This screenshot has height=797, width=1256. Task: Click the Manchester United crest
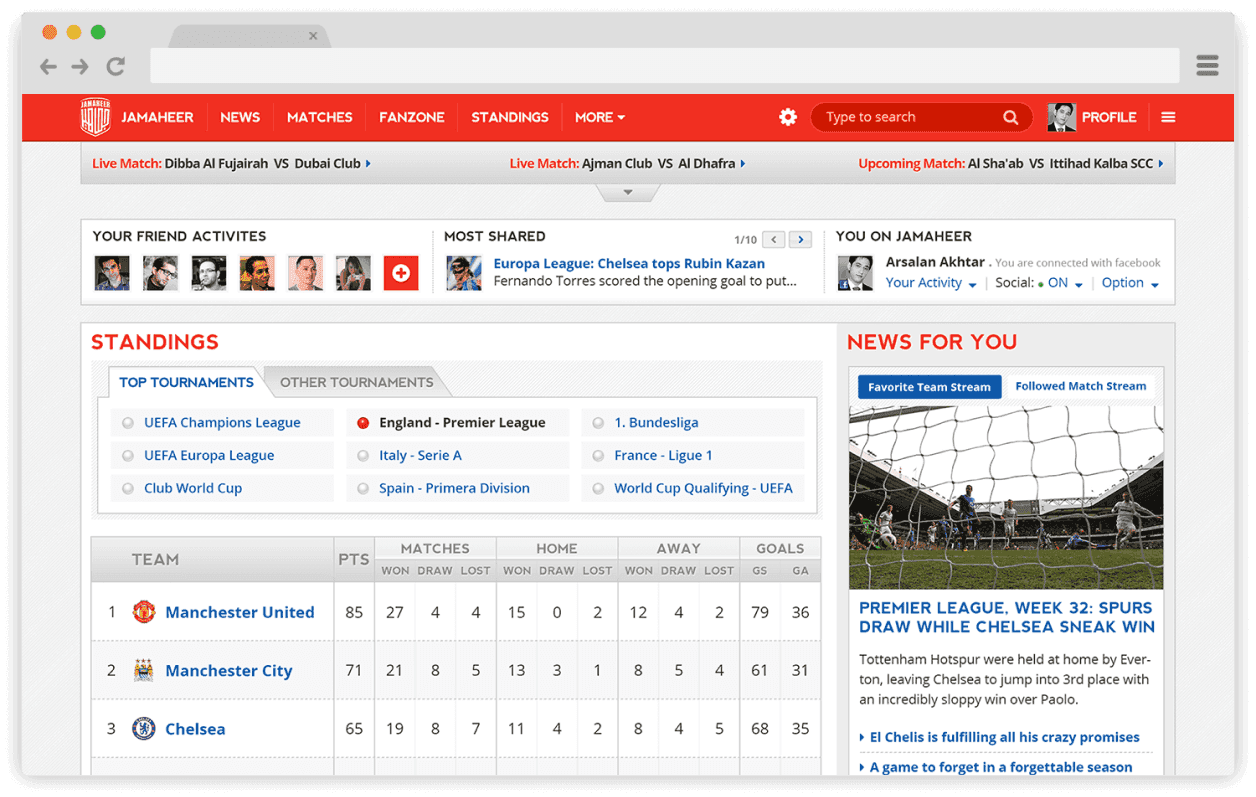144,612
